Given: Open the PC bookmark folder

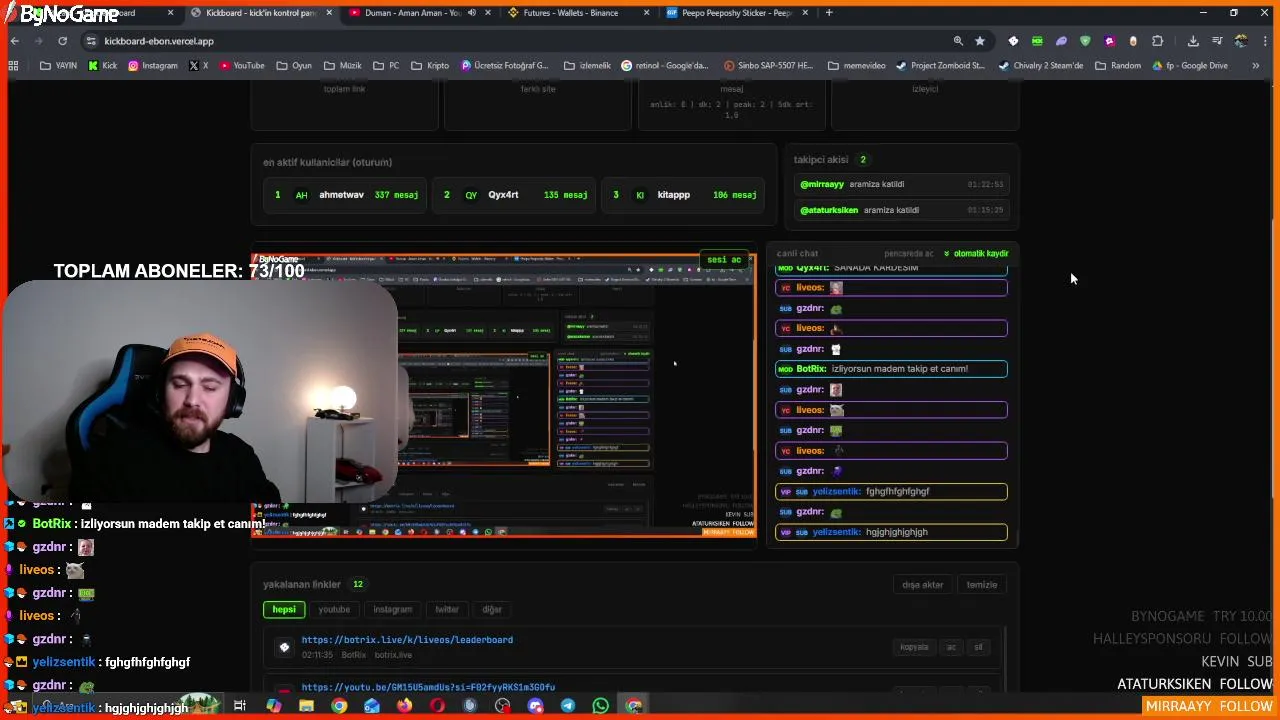Looking at the screenshot, I should point(386,66).
